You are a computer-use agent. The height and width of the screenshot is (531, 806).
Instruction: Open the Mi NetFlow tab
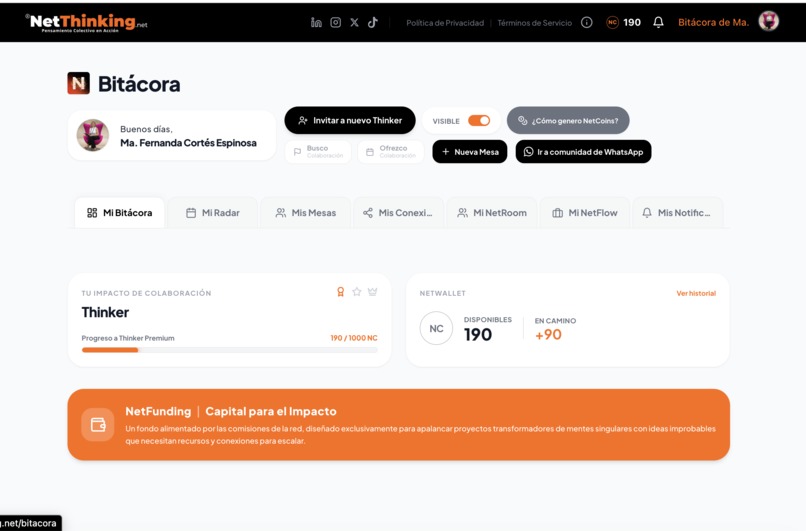[584, 213]
